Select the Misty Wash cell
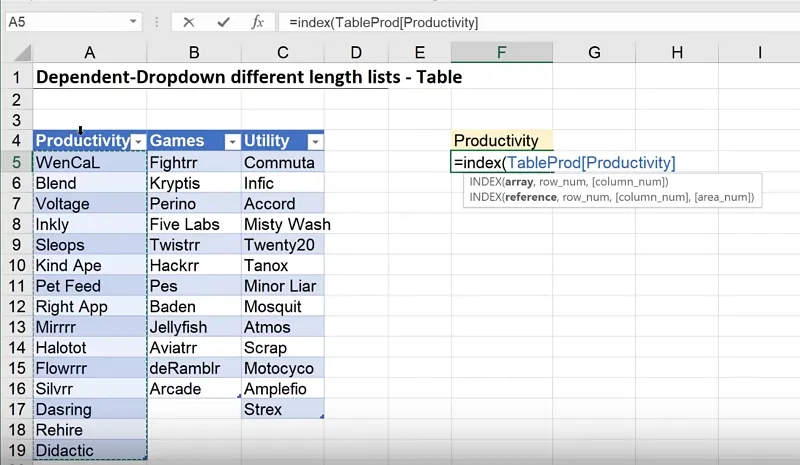The image size is (800, 465). click(x=286, y=224)
